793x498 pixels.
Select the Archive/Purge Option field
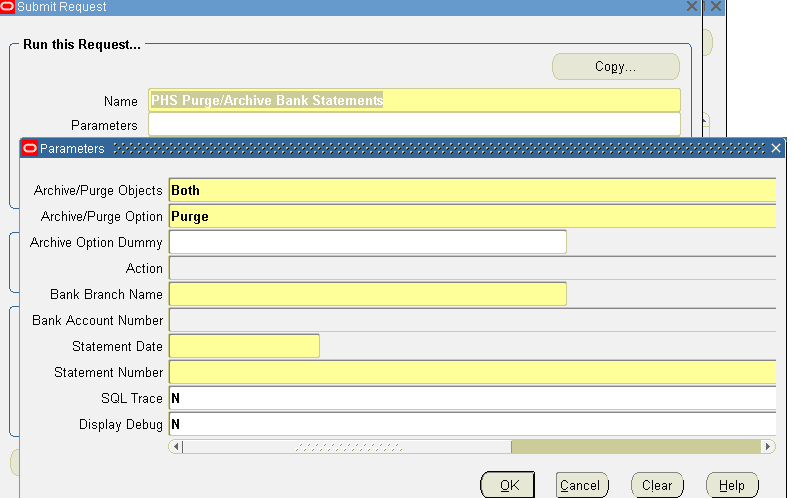(x=472, y=216)
